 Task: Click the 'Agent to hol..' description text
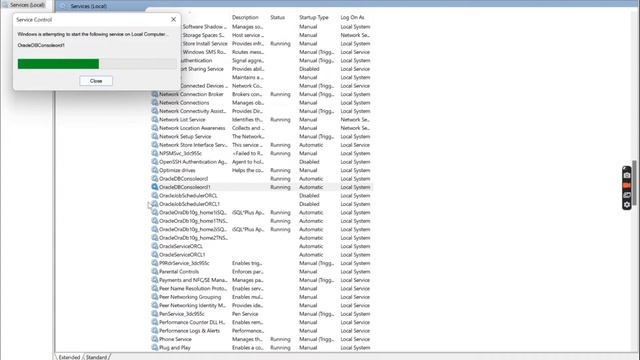click(247, 162)
